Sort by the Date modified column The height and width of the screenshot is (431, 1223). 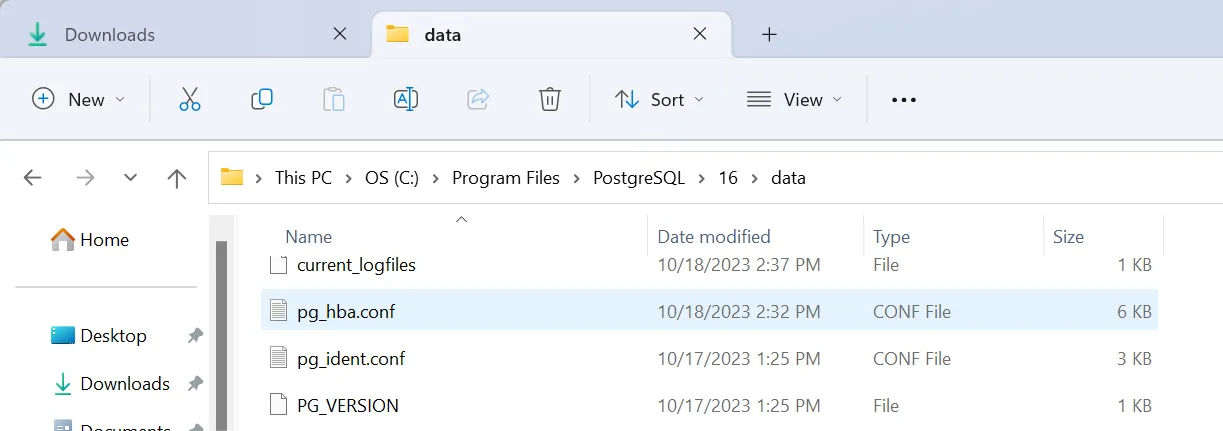(714, 237)
